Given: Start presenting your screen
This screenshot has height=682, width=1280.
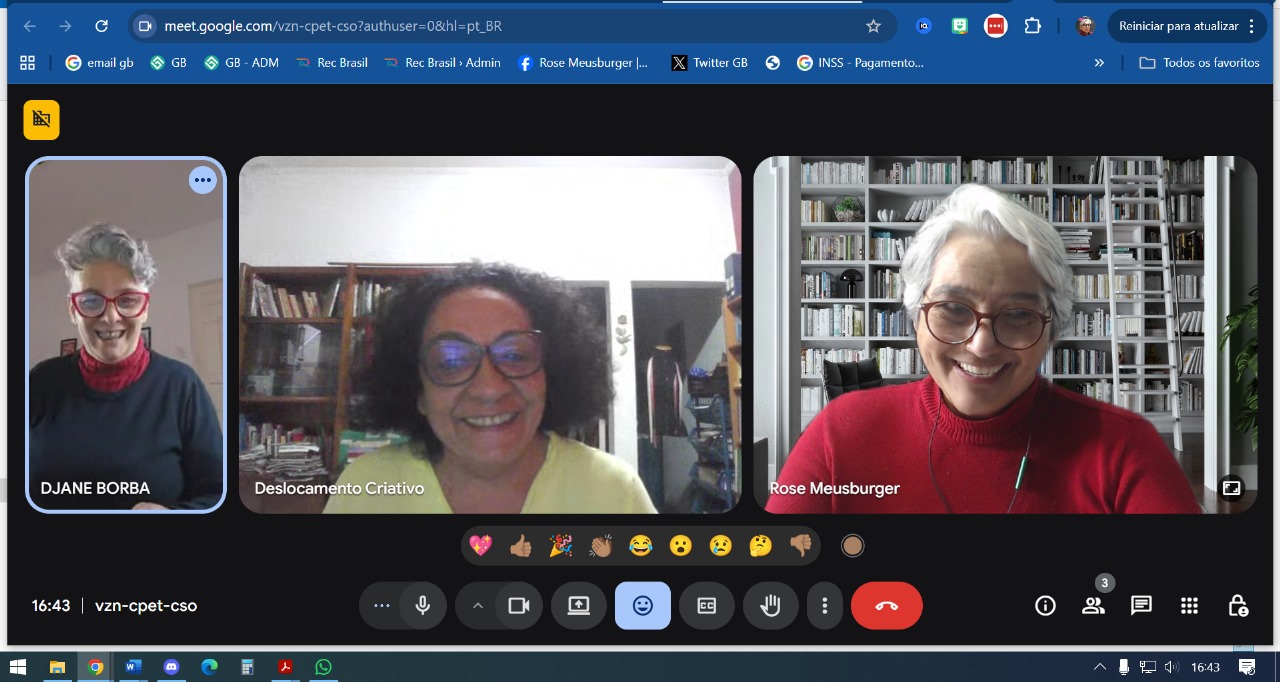Looking at the screenshot, I should click(x=578, y=605).
